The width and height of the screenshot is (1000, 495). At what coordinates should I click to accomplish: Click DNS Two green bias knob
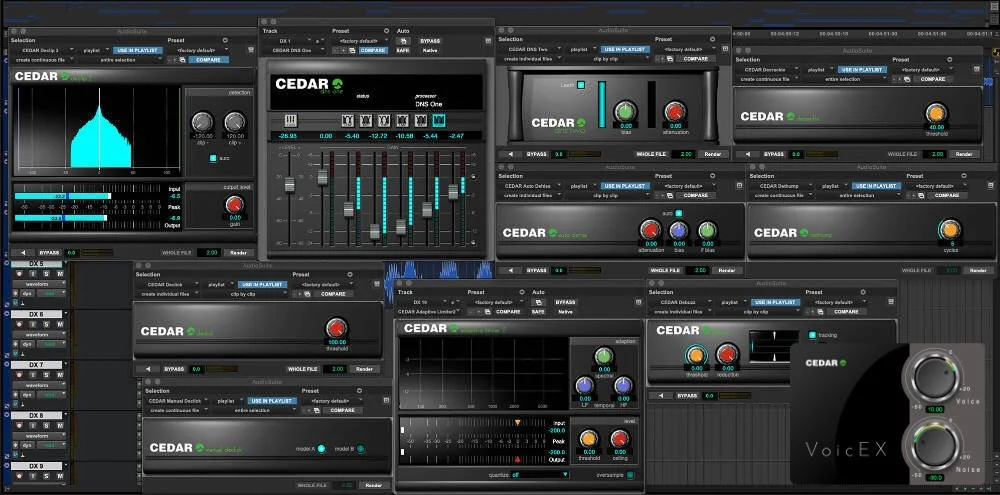625,112
